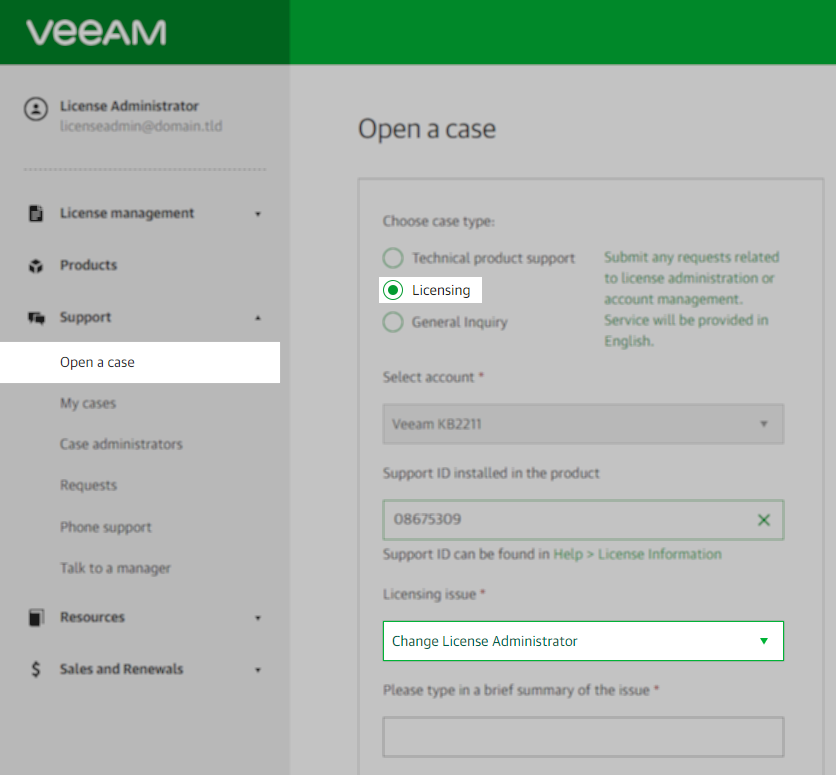This screenshot has width=836, height=775.
Task: Click the Sales and Renewals dollar icon
Action: 36,669
